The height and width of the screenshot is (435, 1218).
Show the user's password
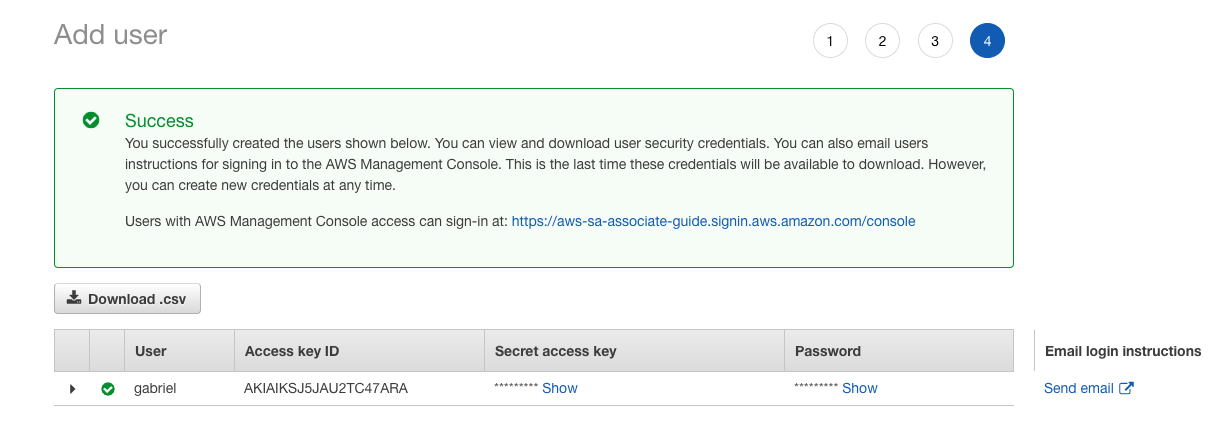[x=860, y=388]
